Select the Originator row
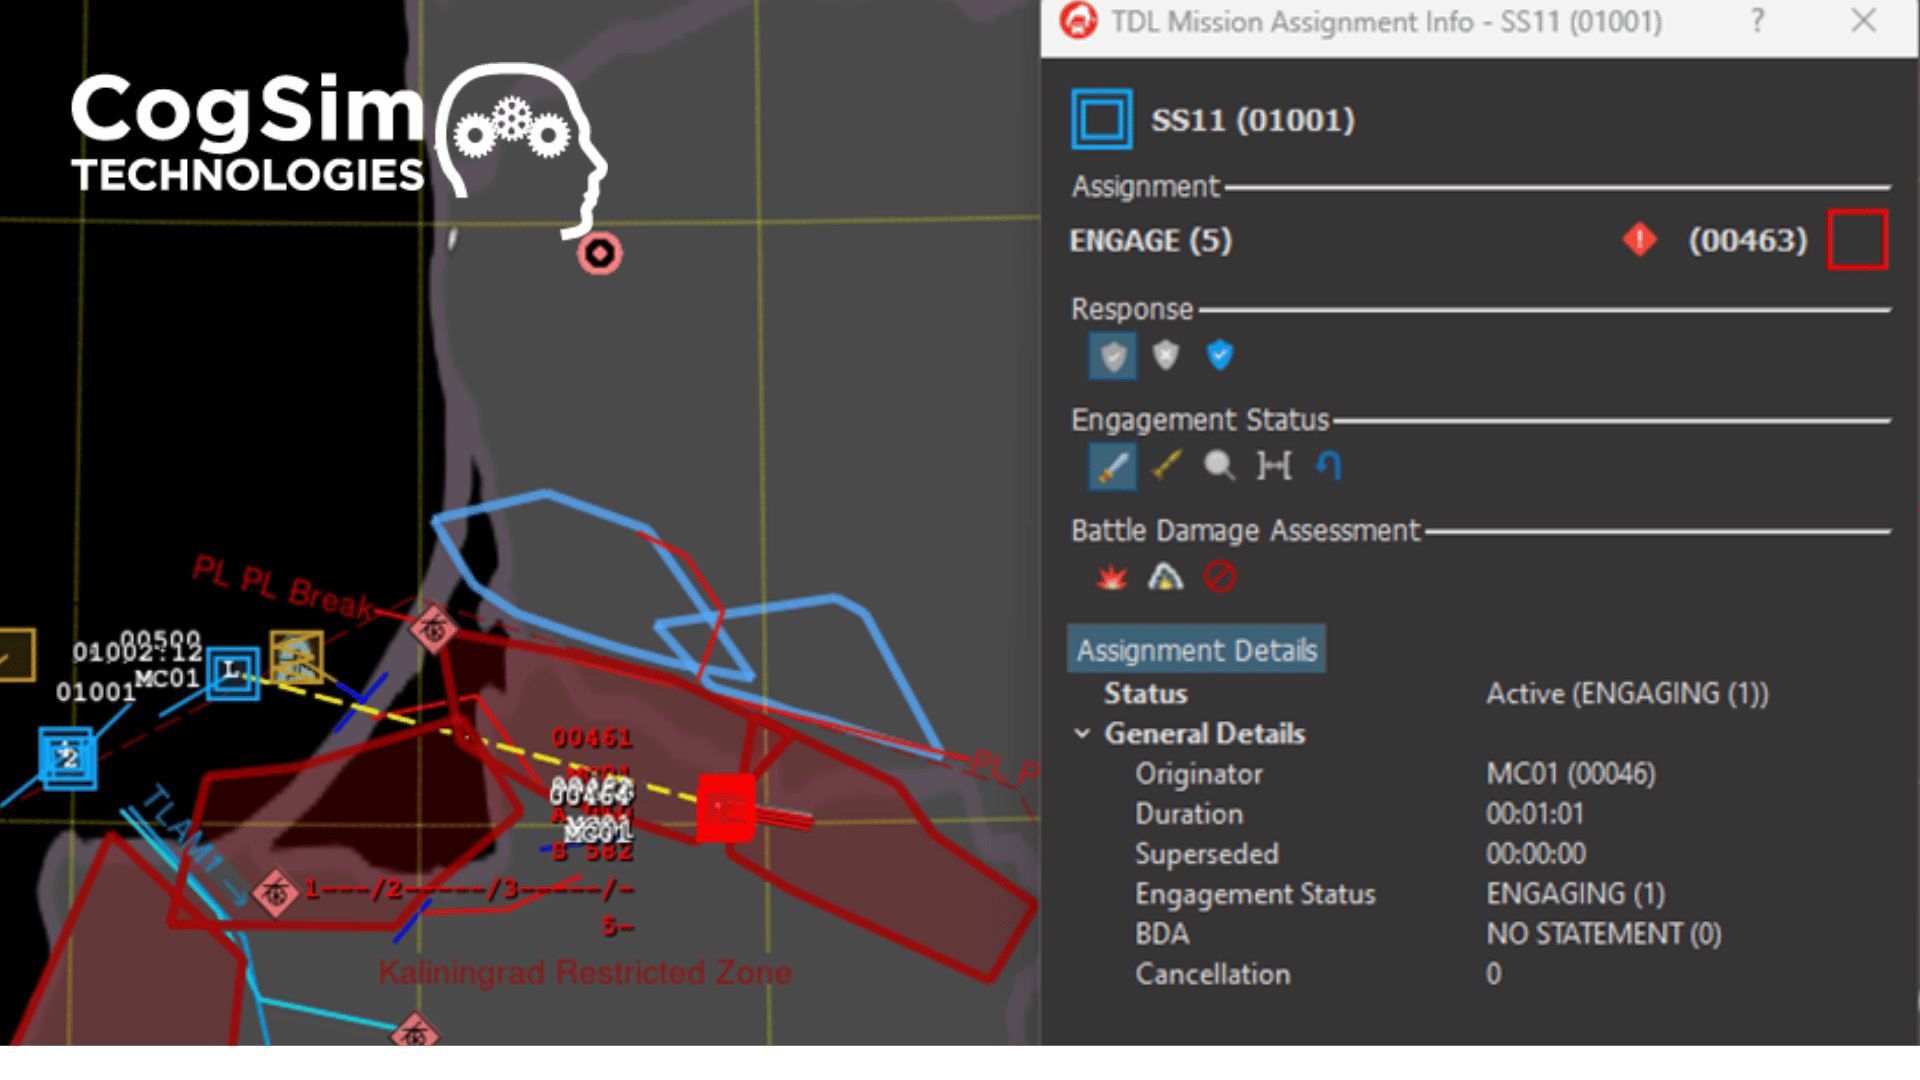 point(1480,774)
